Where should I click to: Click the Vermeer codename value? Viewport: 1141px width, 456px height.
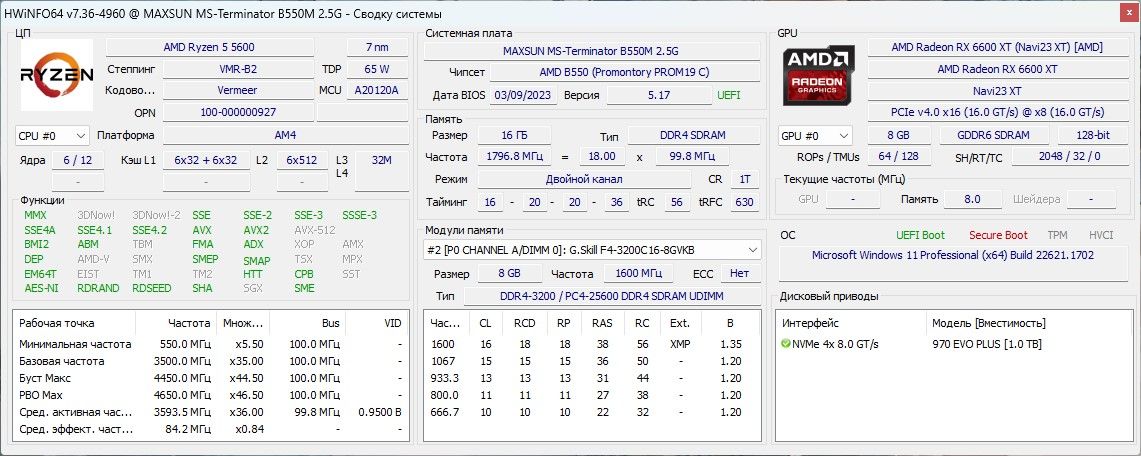(238, 91)
